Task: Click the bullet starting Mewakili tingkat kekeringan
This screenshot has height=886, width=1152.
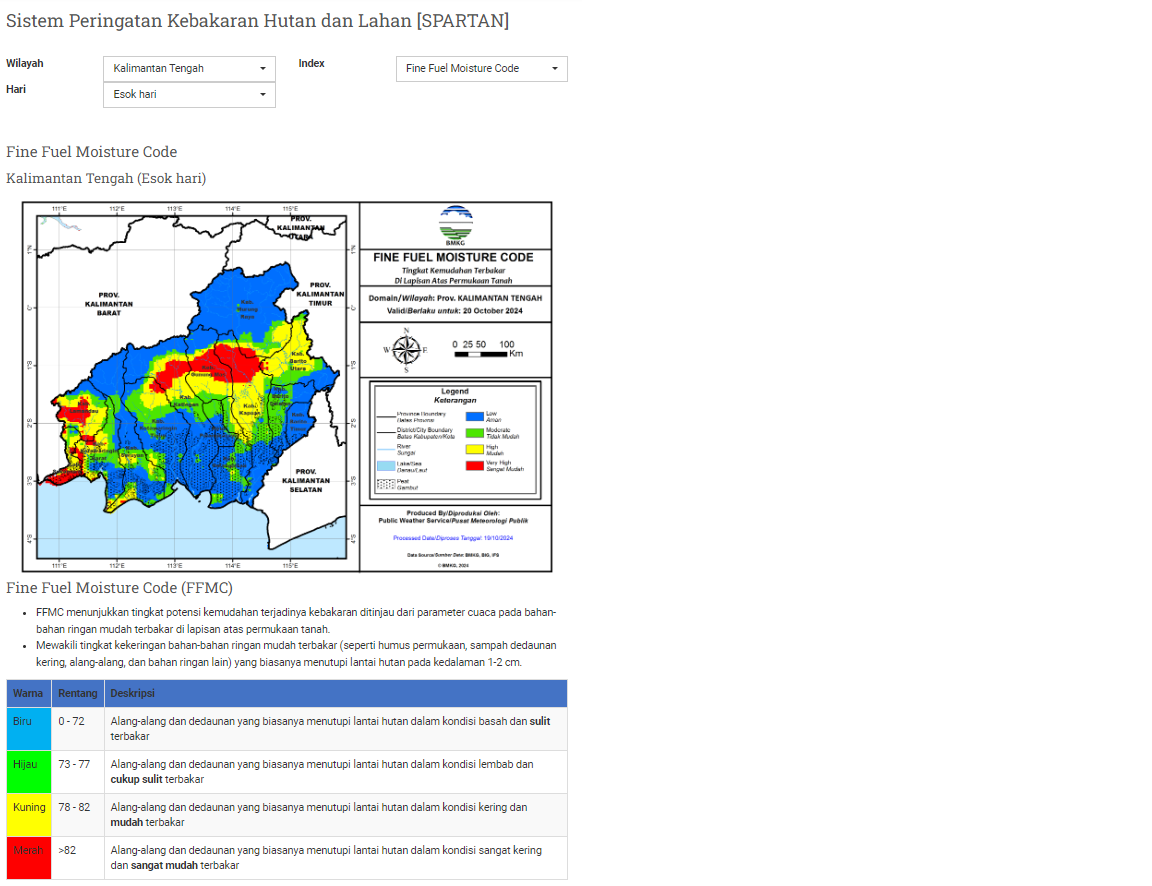Action: coord(296,654)
